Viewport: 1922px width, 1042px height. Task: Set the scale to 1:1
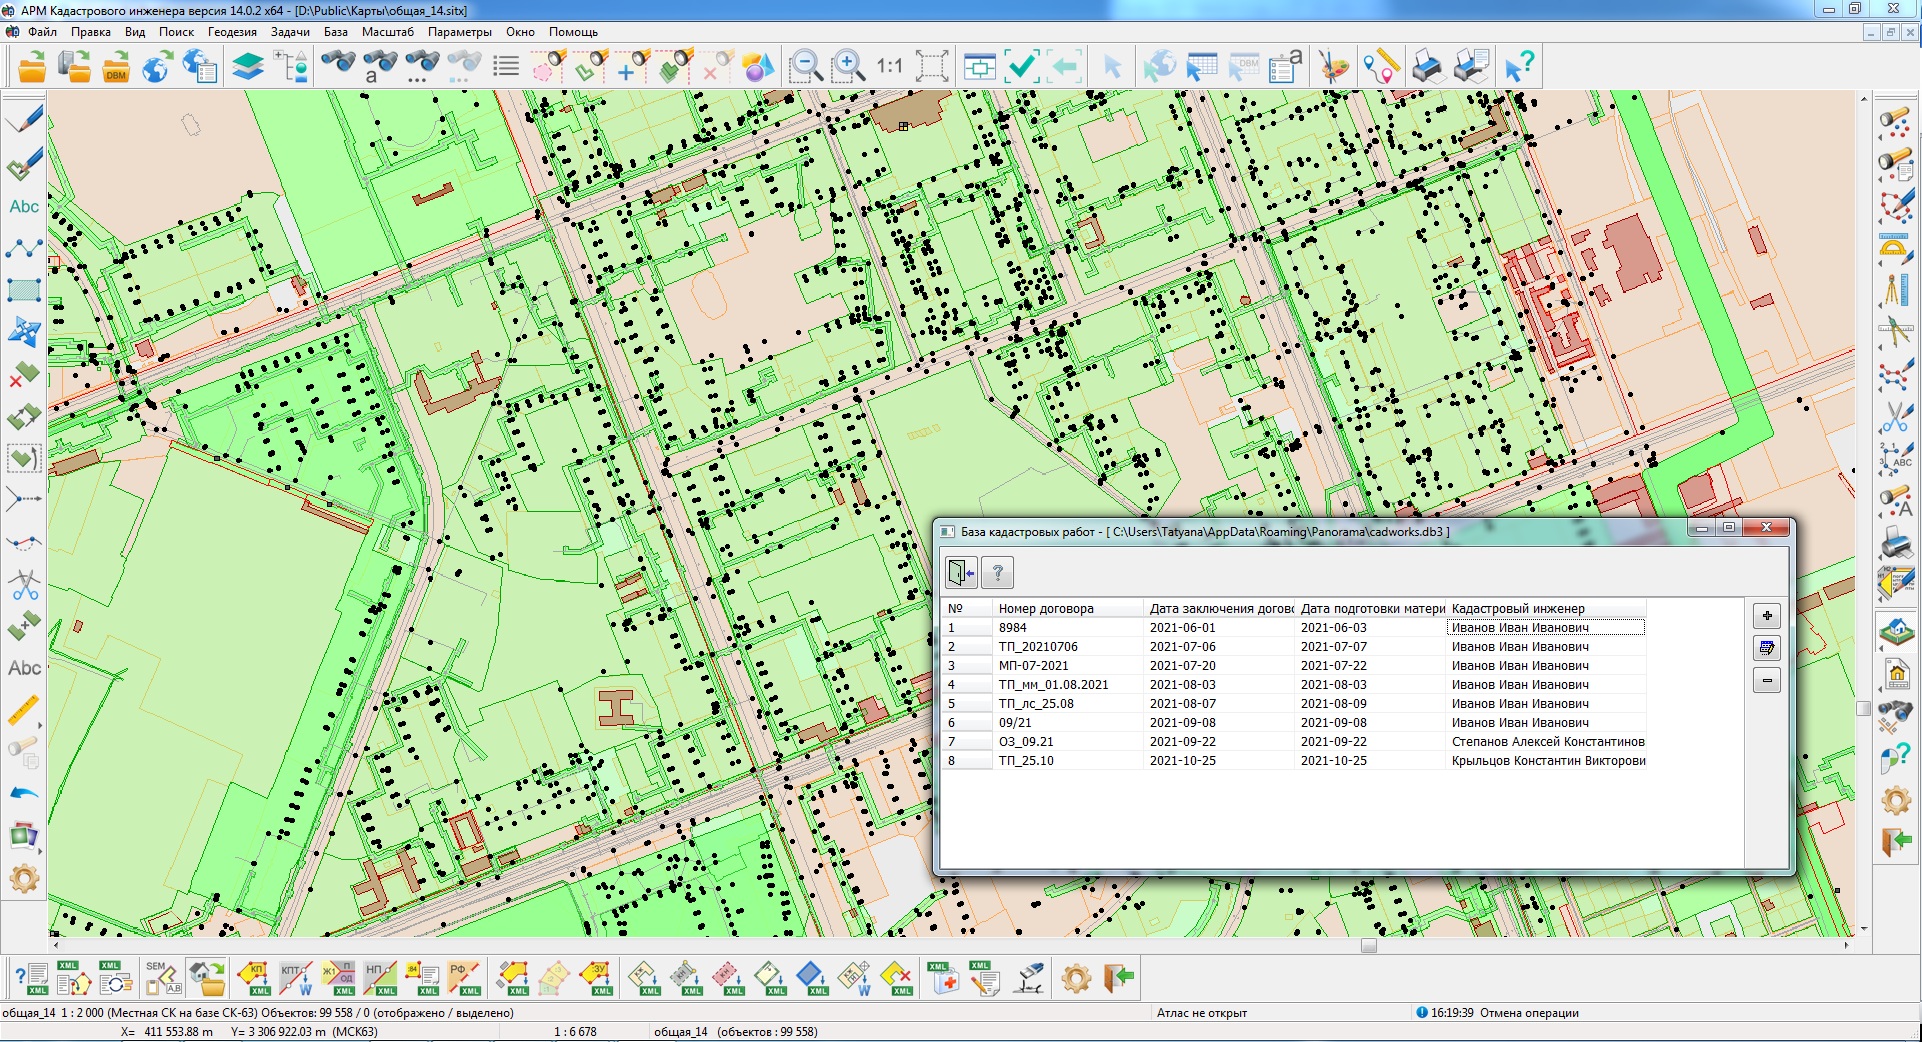coord(889,67)
